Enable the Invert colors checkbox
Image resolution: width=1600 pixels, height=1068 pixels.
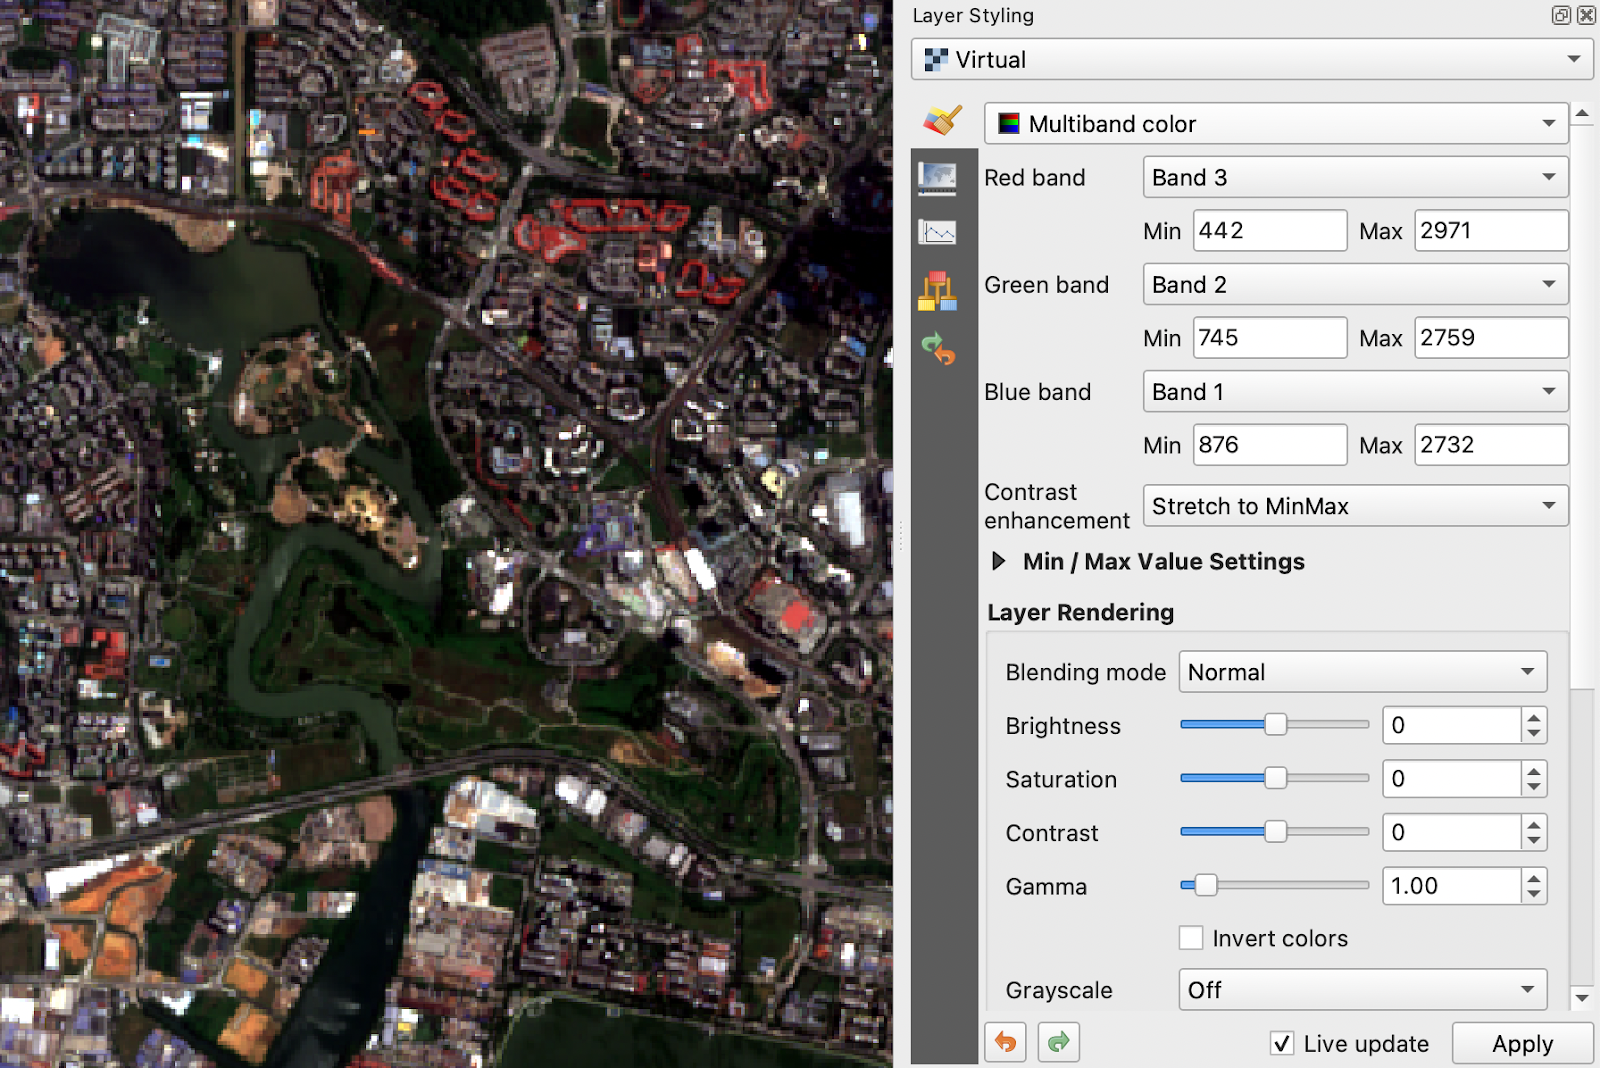tap(1191, 938)
